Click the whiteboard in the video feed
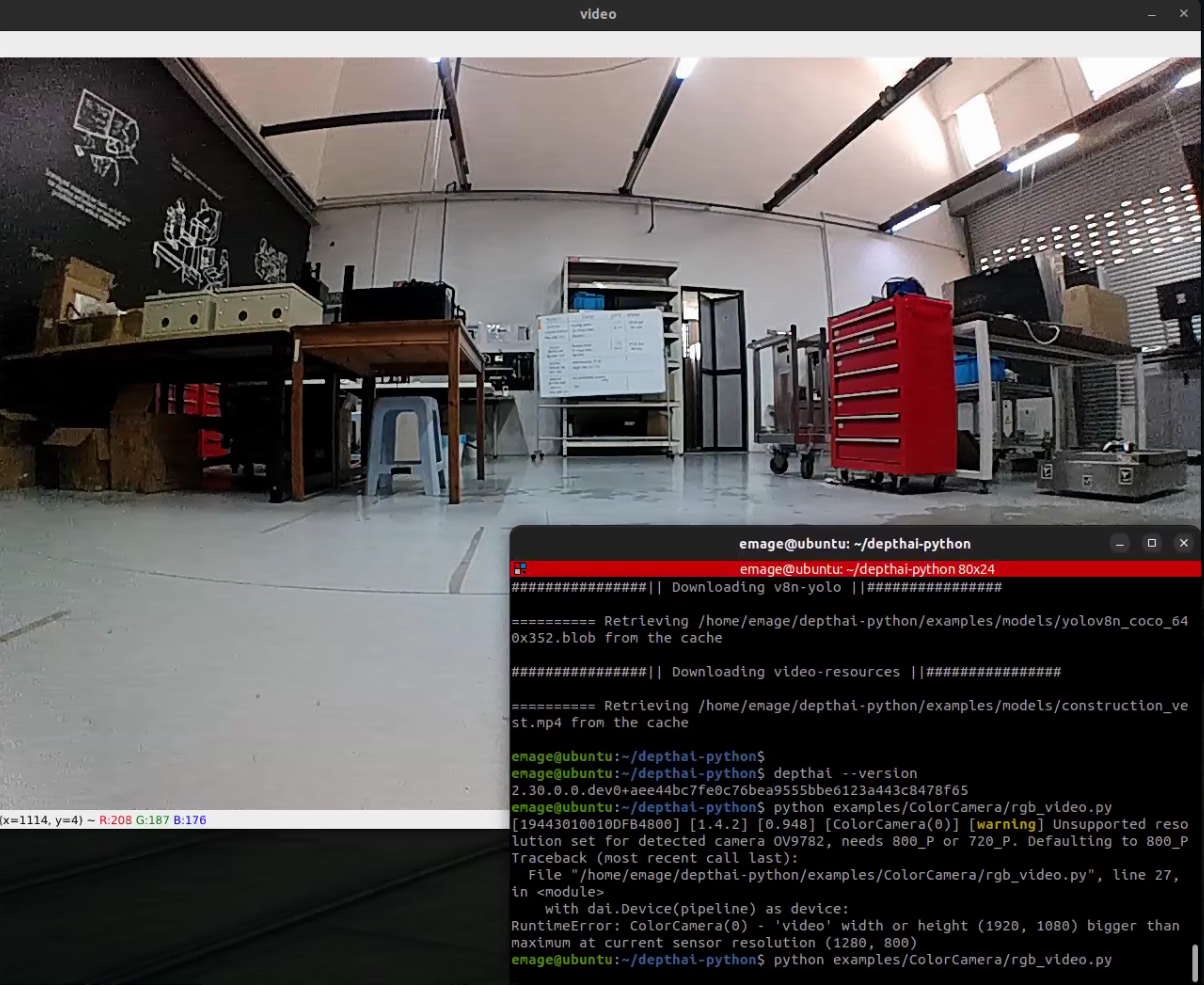The image size is (1204, 985). 600,353
